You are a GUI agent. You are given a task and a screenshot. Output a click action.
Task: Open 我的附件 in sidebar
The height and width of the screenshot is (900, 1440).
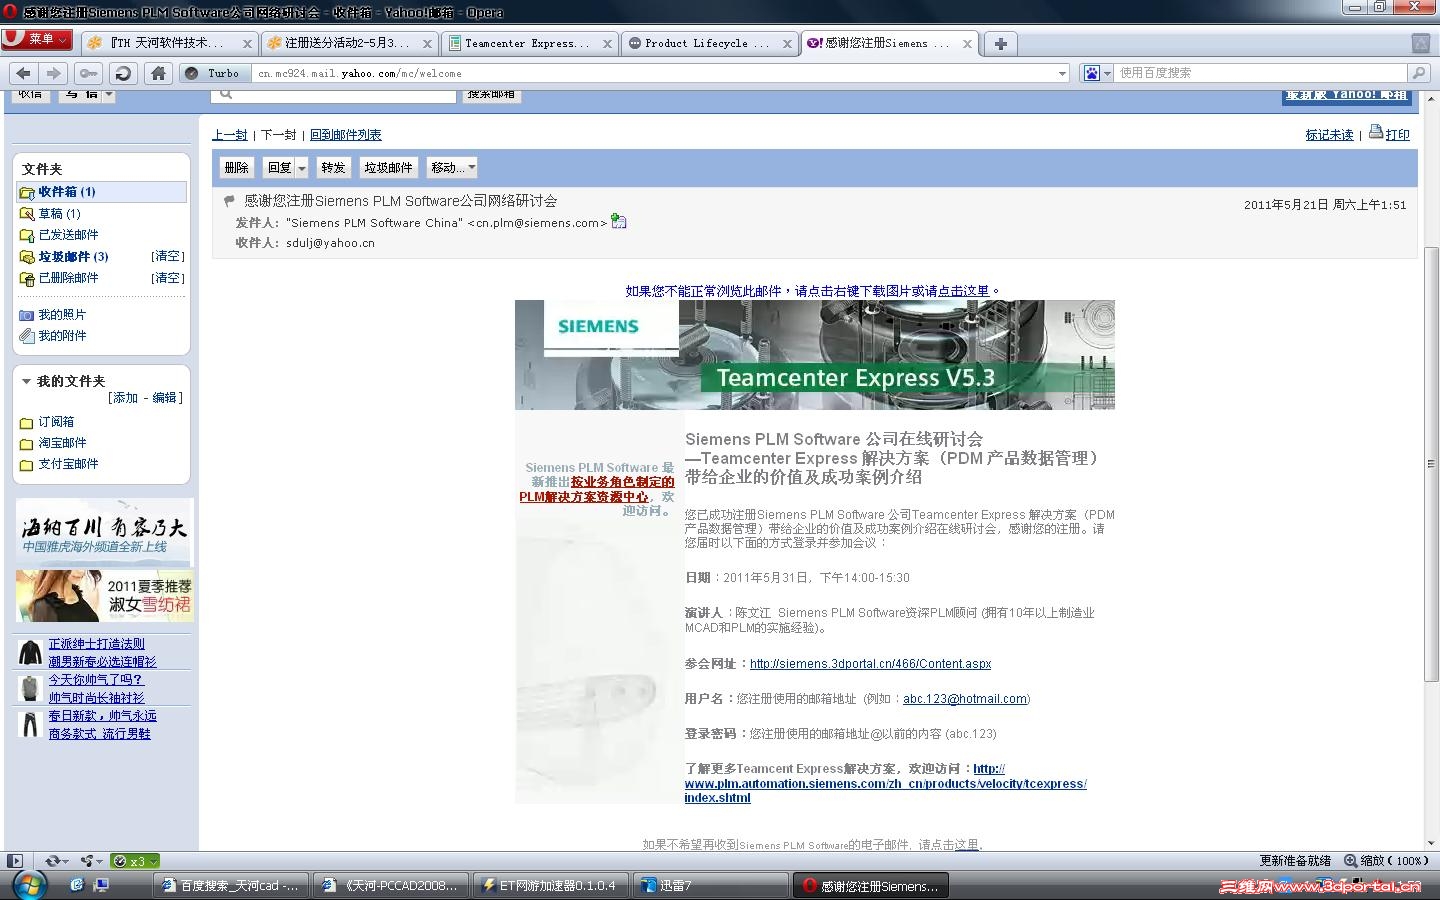pos(62,336)
